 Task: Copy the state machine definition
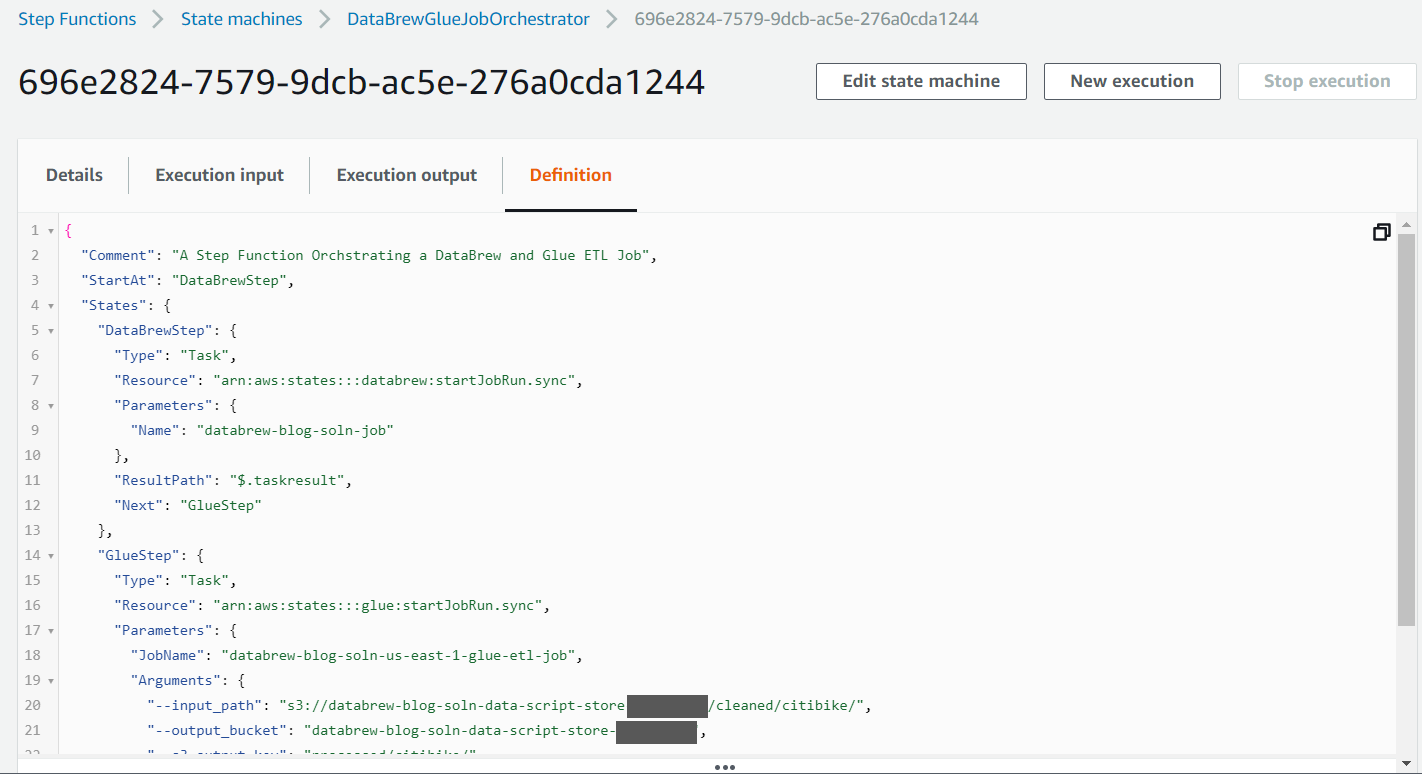[x=1381, y=232]
